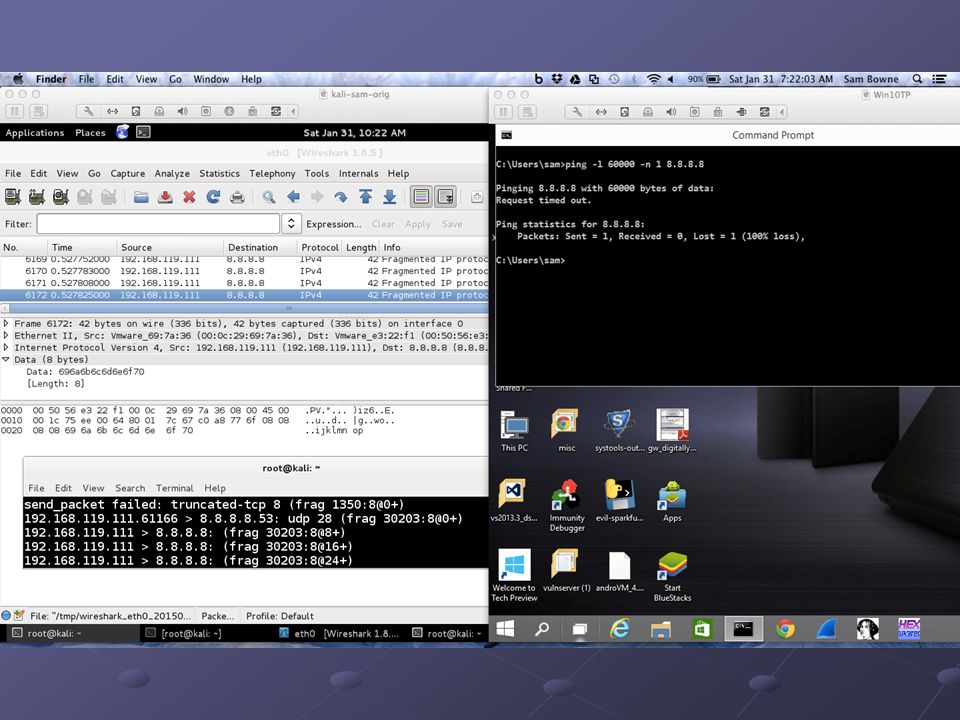Click the Expression... button beside the filter
The width and height of the screenshot is (960, 720).
pyautogui.click(x=334, y=224)
